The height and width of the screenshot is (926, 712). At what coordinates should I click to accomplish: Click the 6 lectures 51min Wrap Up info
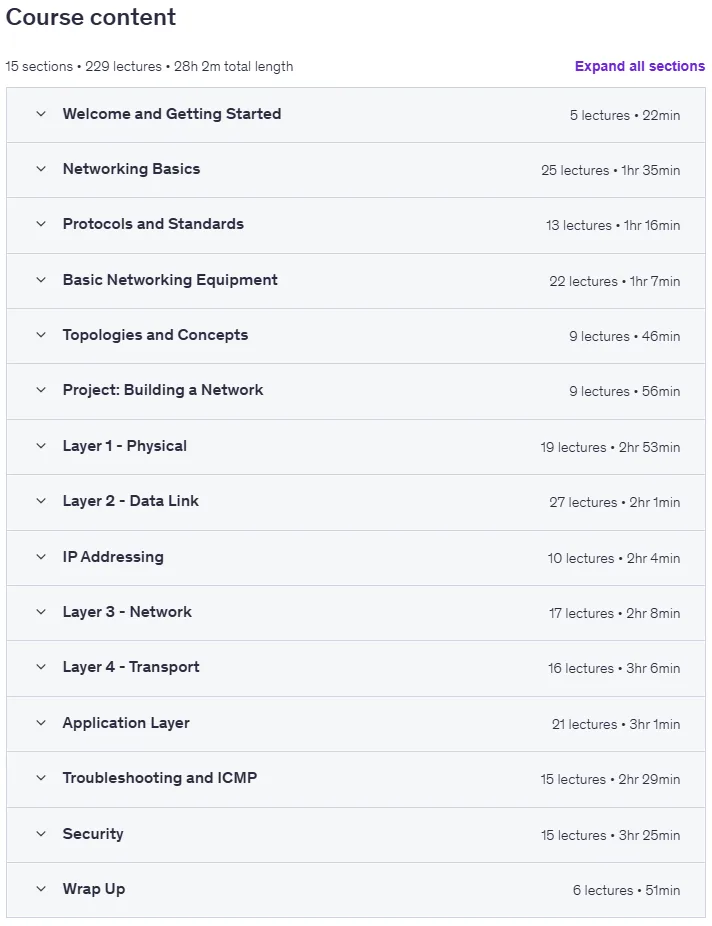tap(626, 890)
